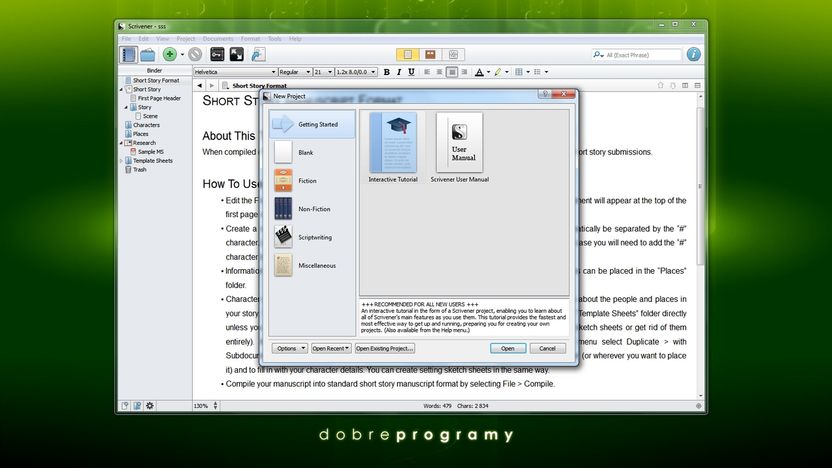Align text right
The height and width of the screenshot is (468, 832).
464,72
